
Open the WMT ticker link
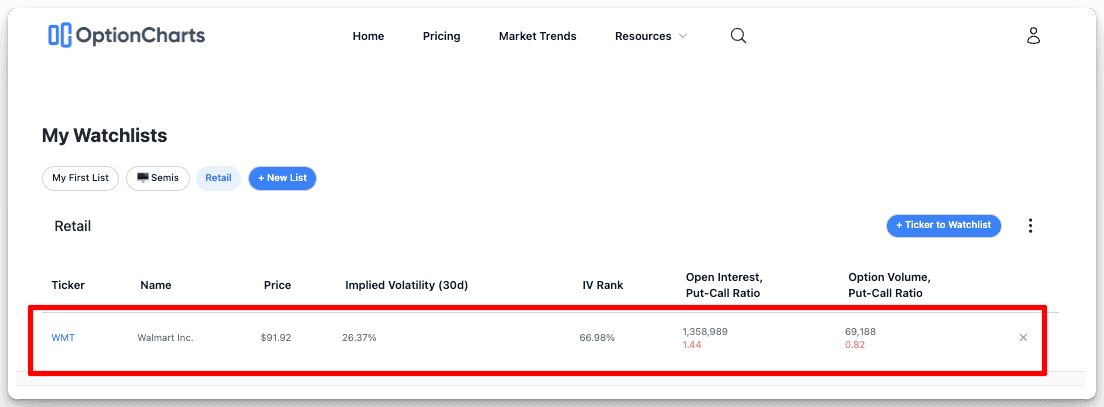click(x=63, y=338)
